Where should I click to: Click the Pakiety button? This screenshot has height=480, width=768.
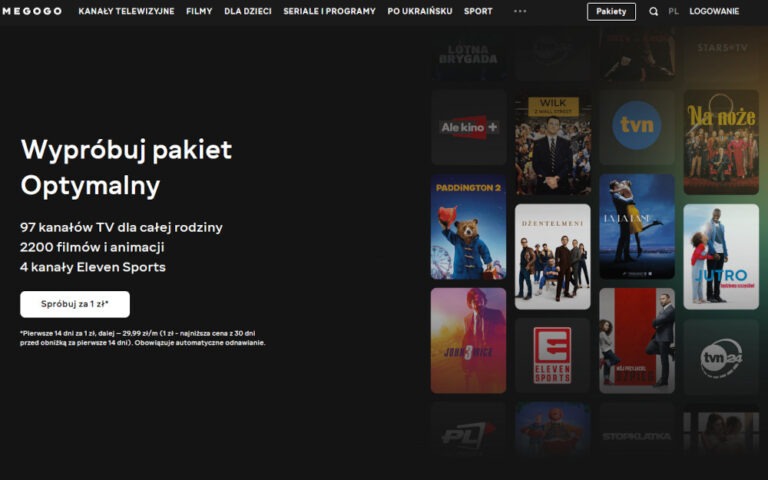pos(611,12)
